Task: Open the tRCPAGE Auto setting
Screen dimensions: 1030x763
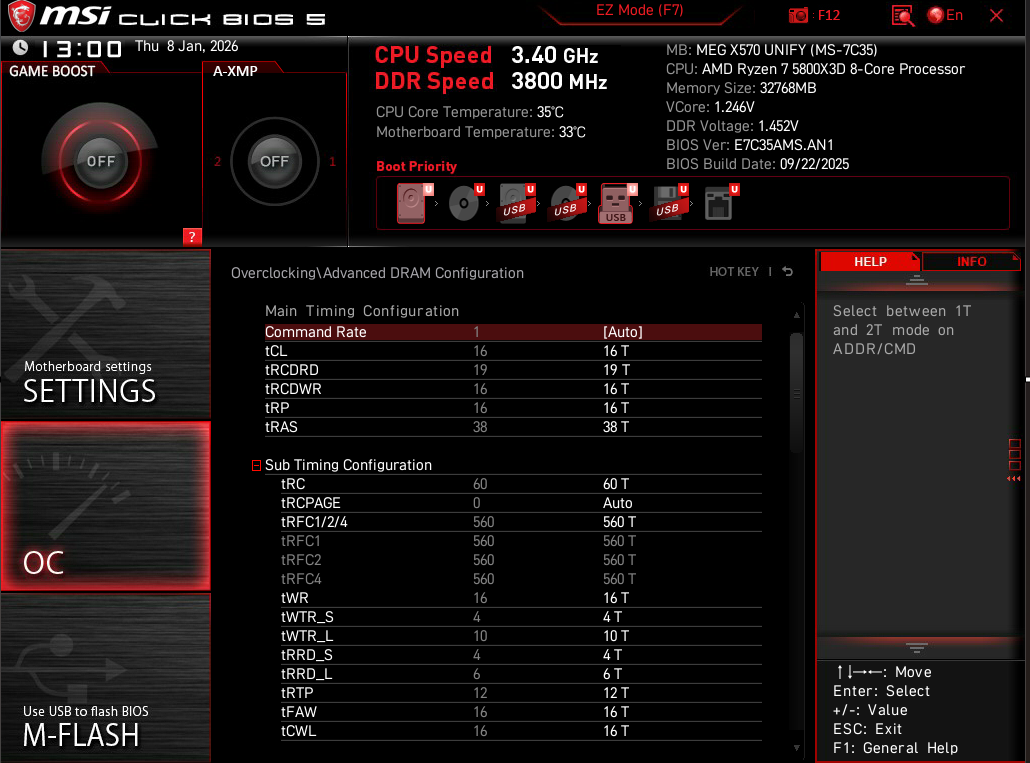Action: click(617, 504)
